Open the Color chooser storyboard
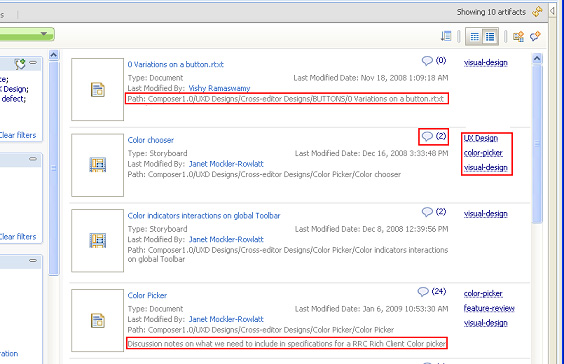Image resolution: width=564 pixels, height=364 pixels. (x=151, y=140)
